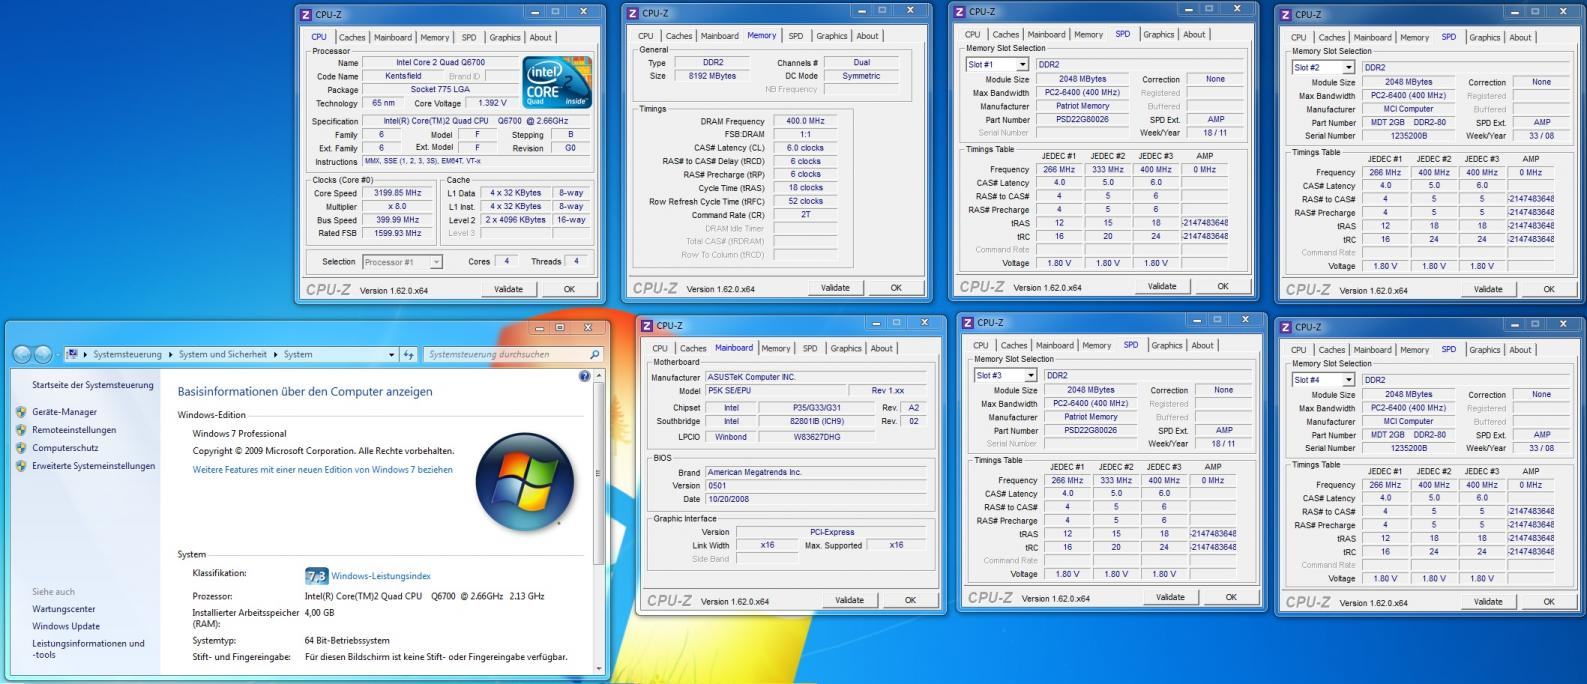Open Graphics tab in the Slot #1 SPD window
This screenshot has width=1587, height=684.
pyautogui.click(x=1159, y=34)
